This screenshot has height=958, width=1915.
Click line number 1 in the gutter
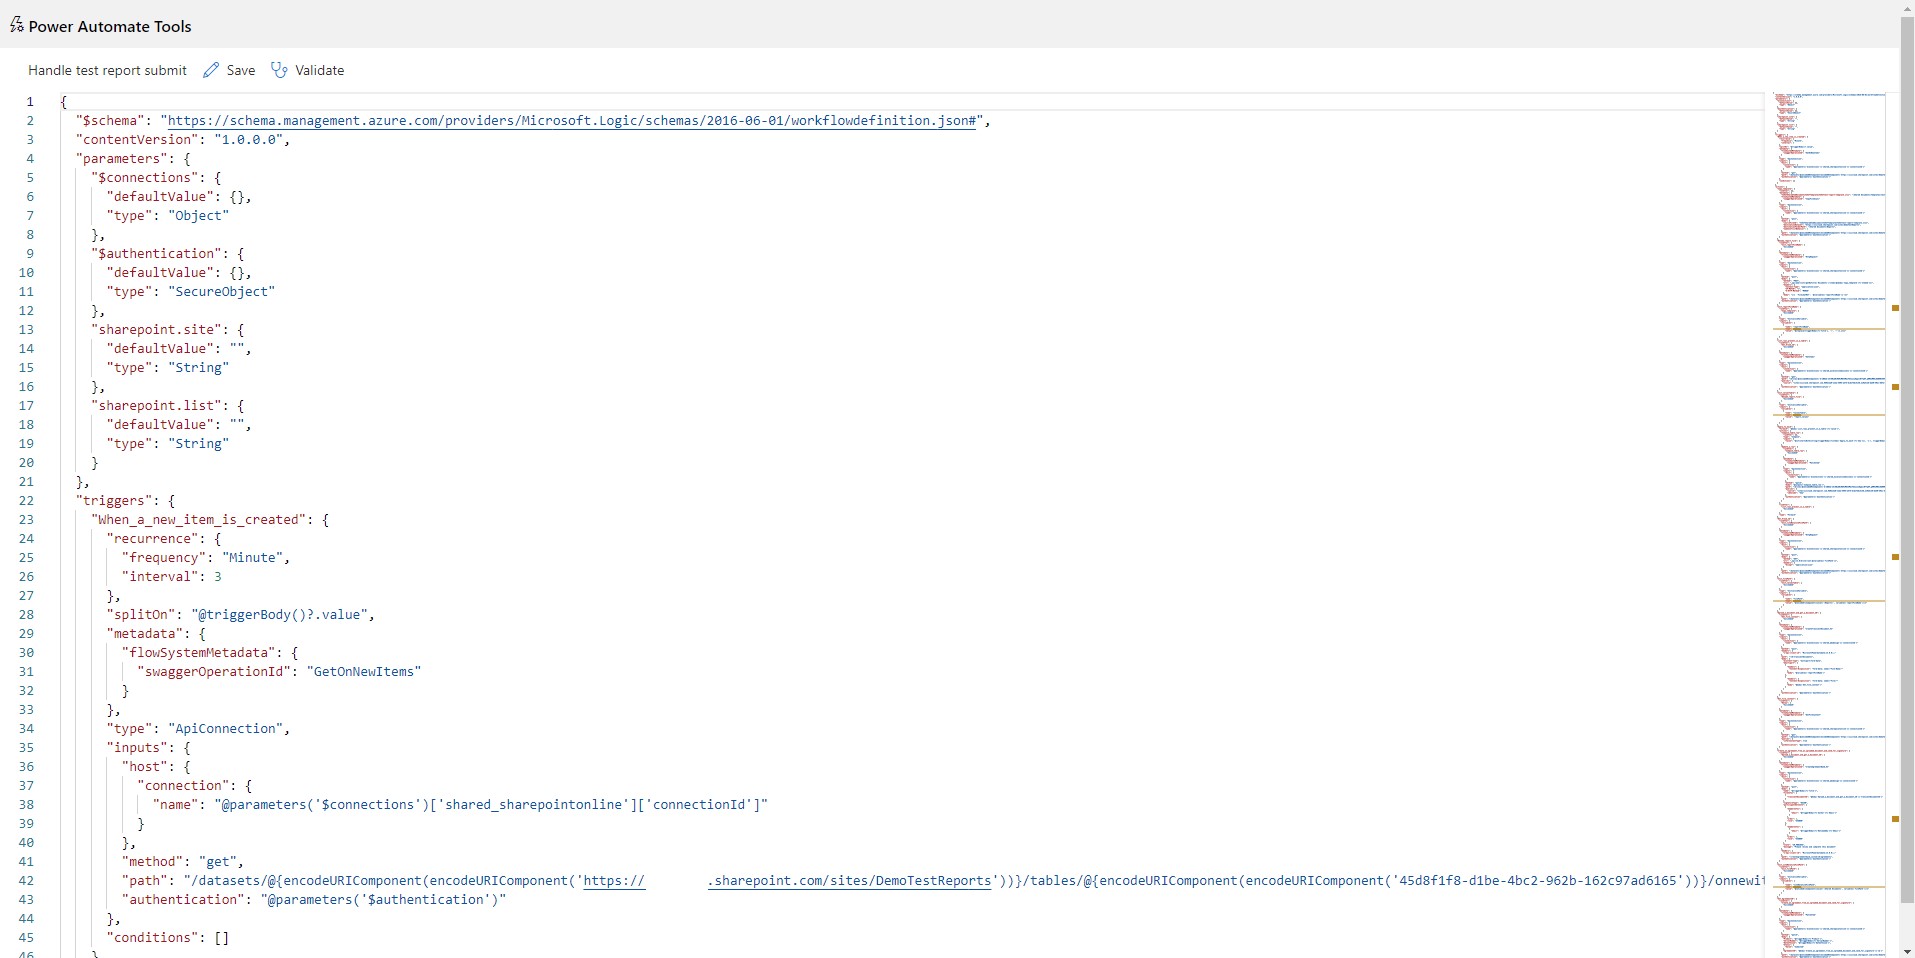(30, 101)
